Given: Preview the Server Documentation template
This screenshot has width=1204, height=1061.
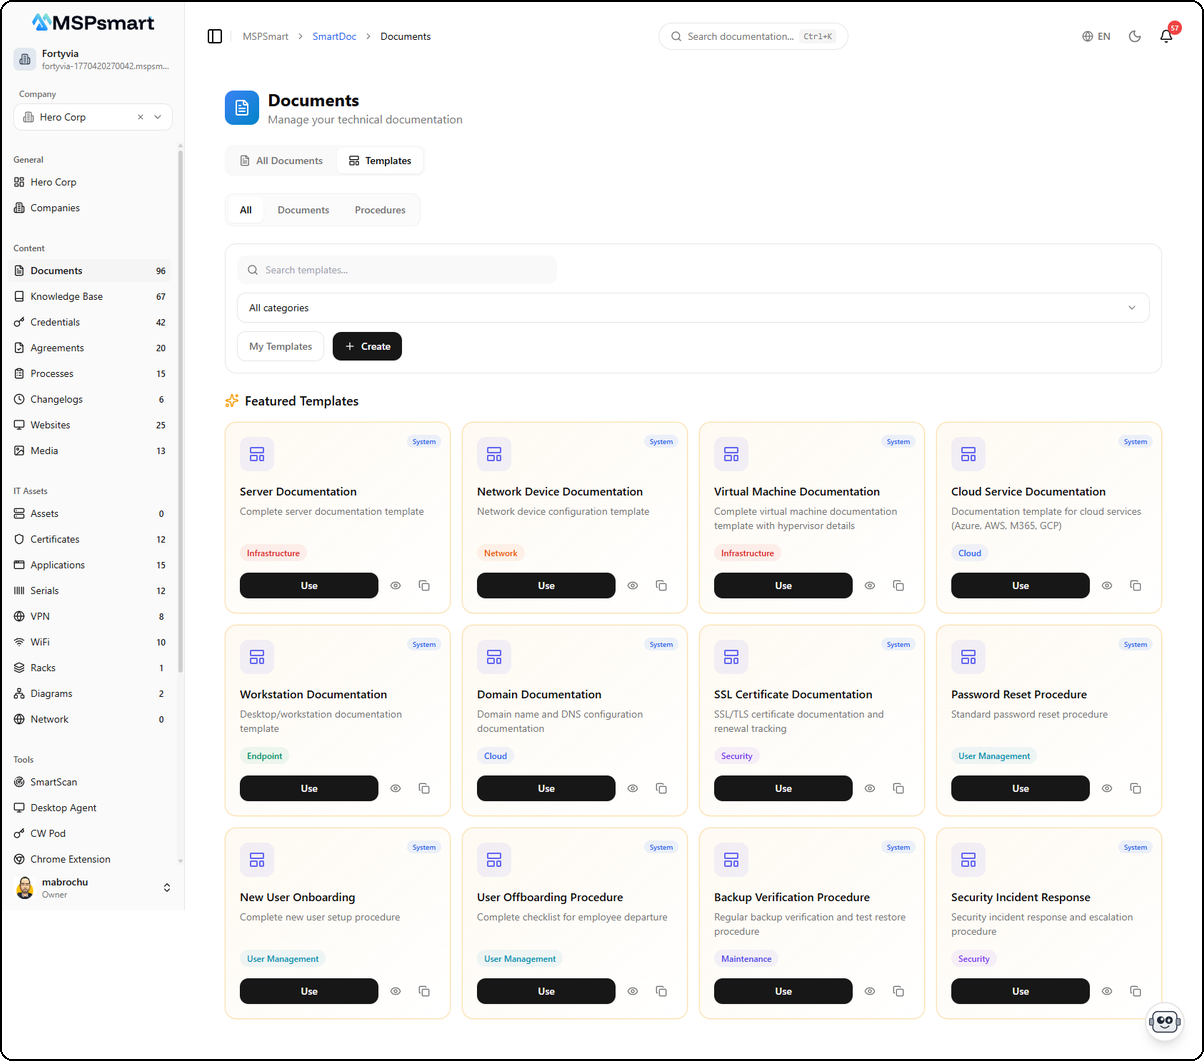Looking at the screenshot, I should (395, 585).
